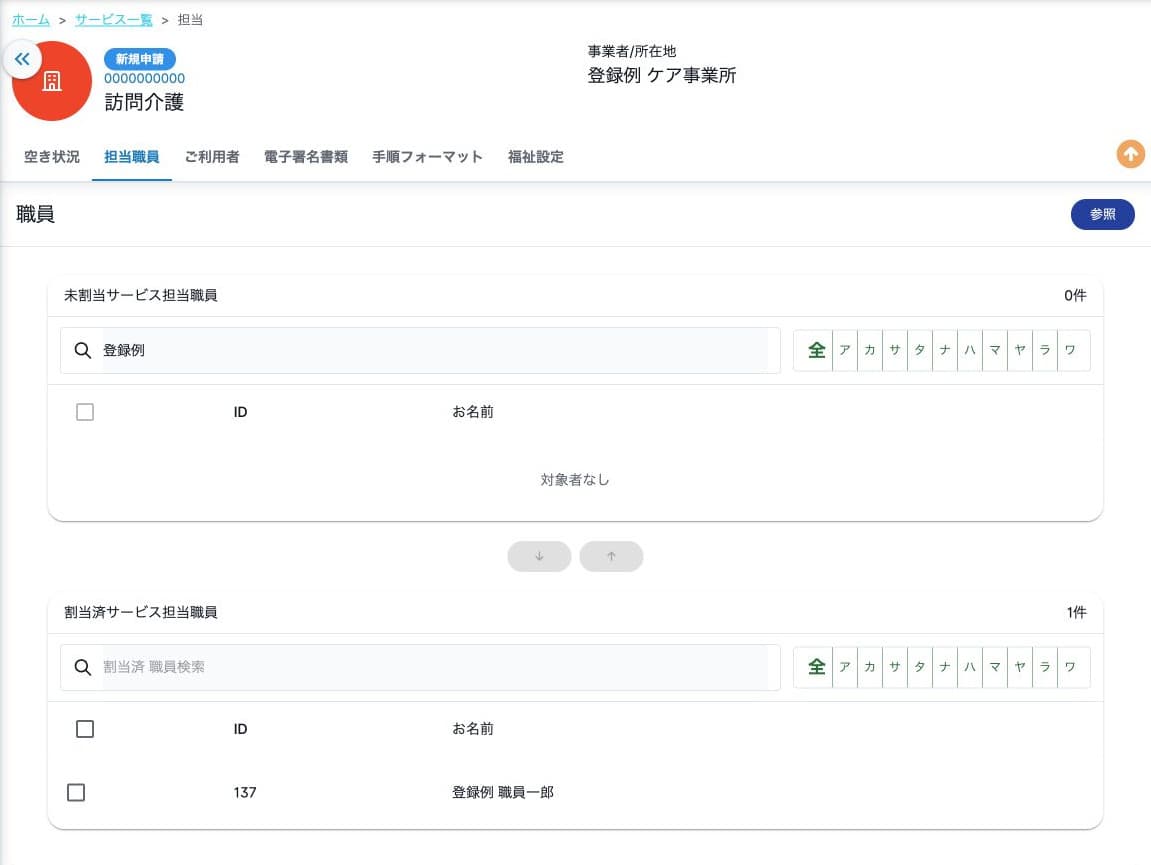Select マ filter in assigned staff list
Image resolution: width=1151 pixels, height=865 pixels.
995,667
